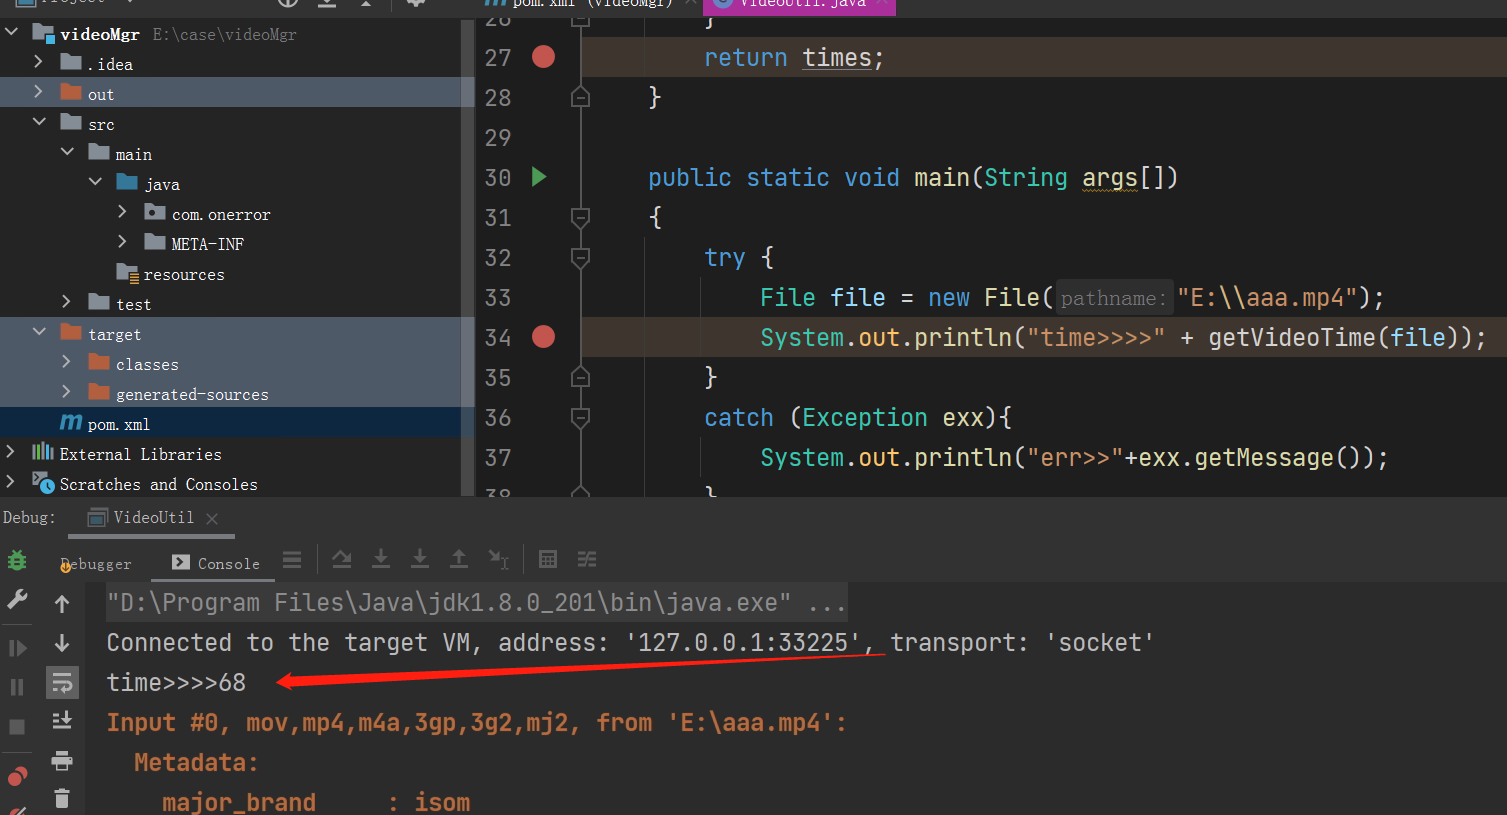Collapse the target folder
This screenshot has width=1507, height=815.
click(39, 332)
